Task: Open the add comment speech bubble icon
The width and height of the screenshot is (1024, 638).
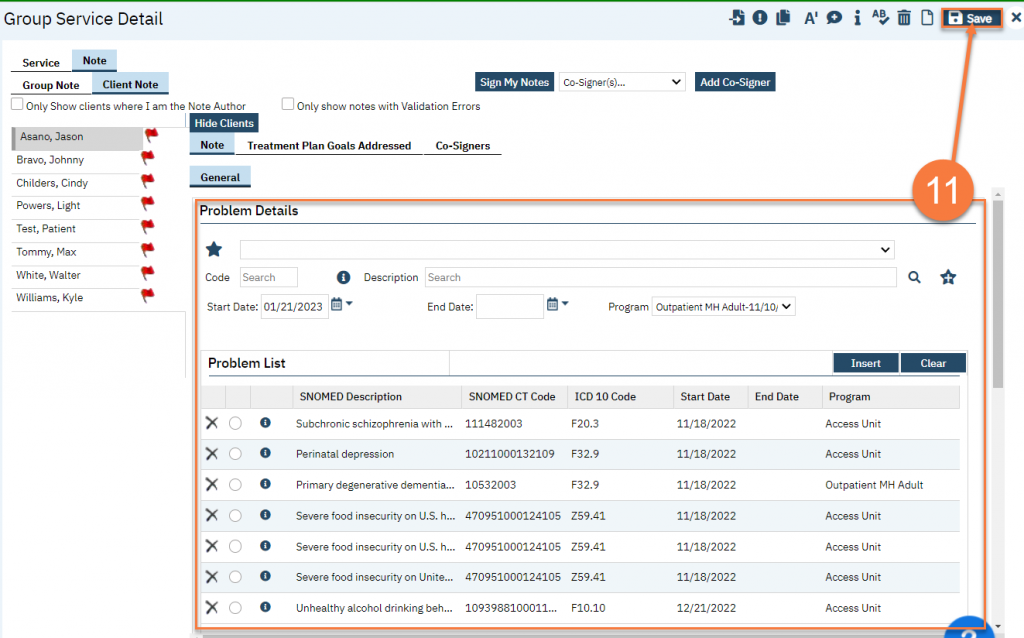Action: pos(833,18)
